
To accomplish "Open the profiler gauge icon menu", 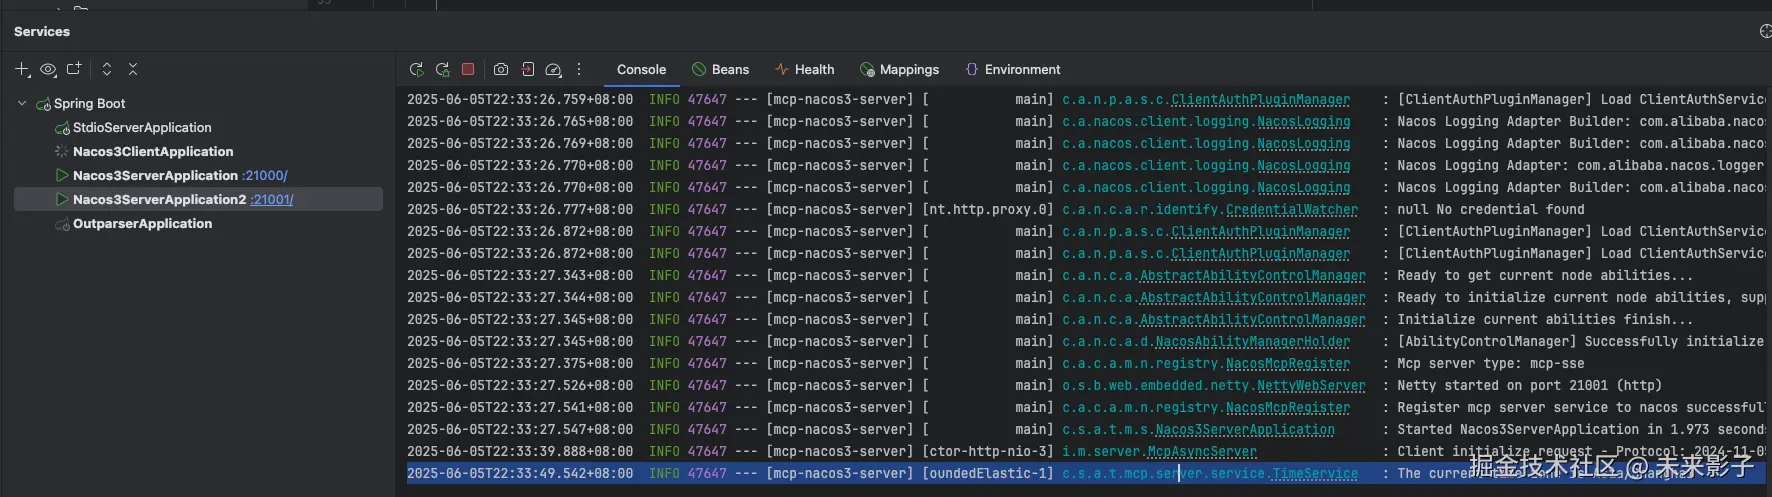I will [x=553, y=70].
